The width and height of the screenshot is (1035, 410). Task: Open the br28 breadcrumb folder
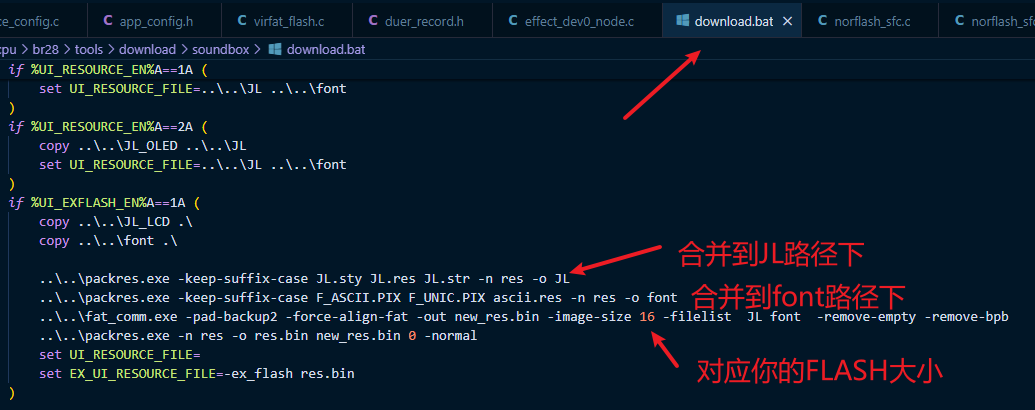coord(46,50)
